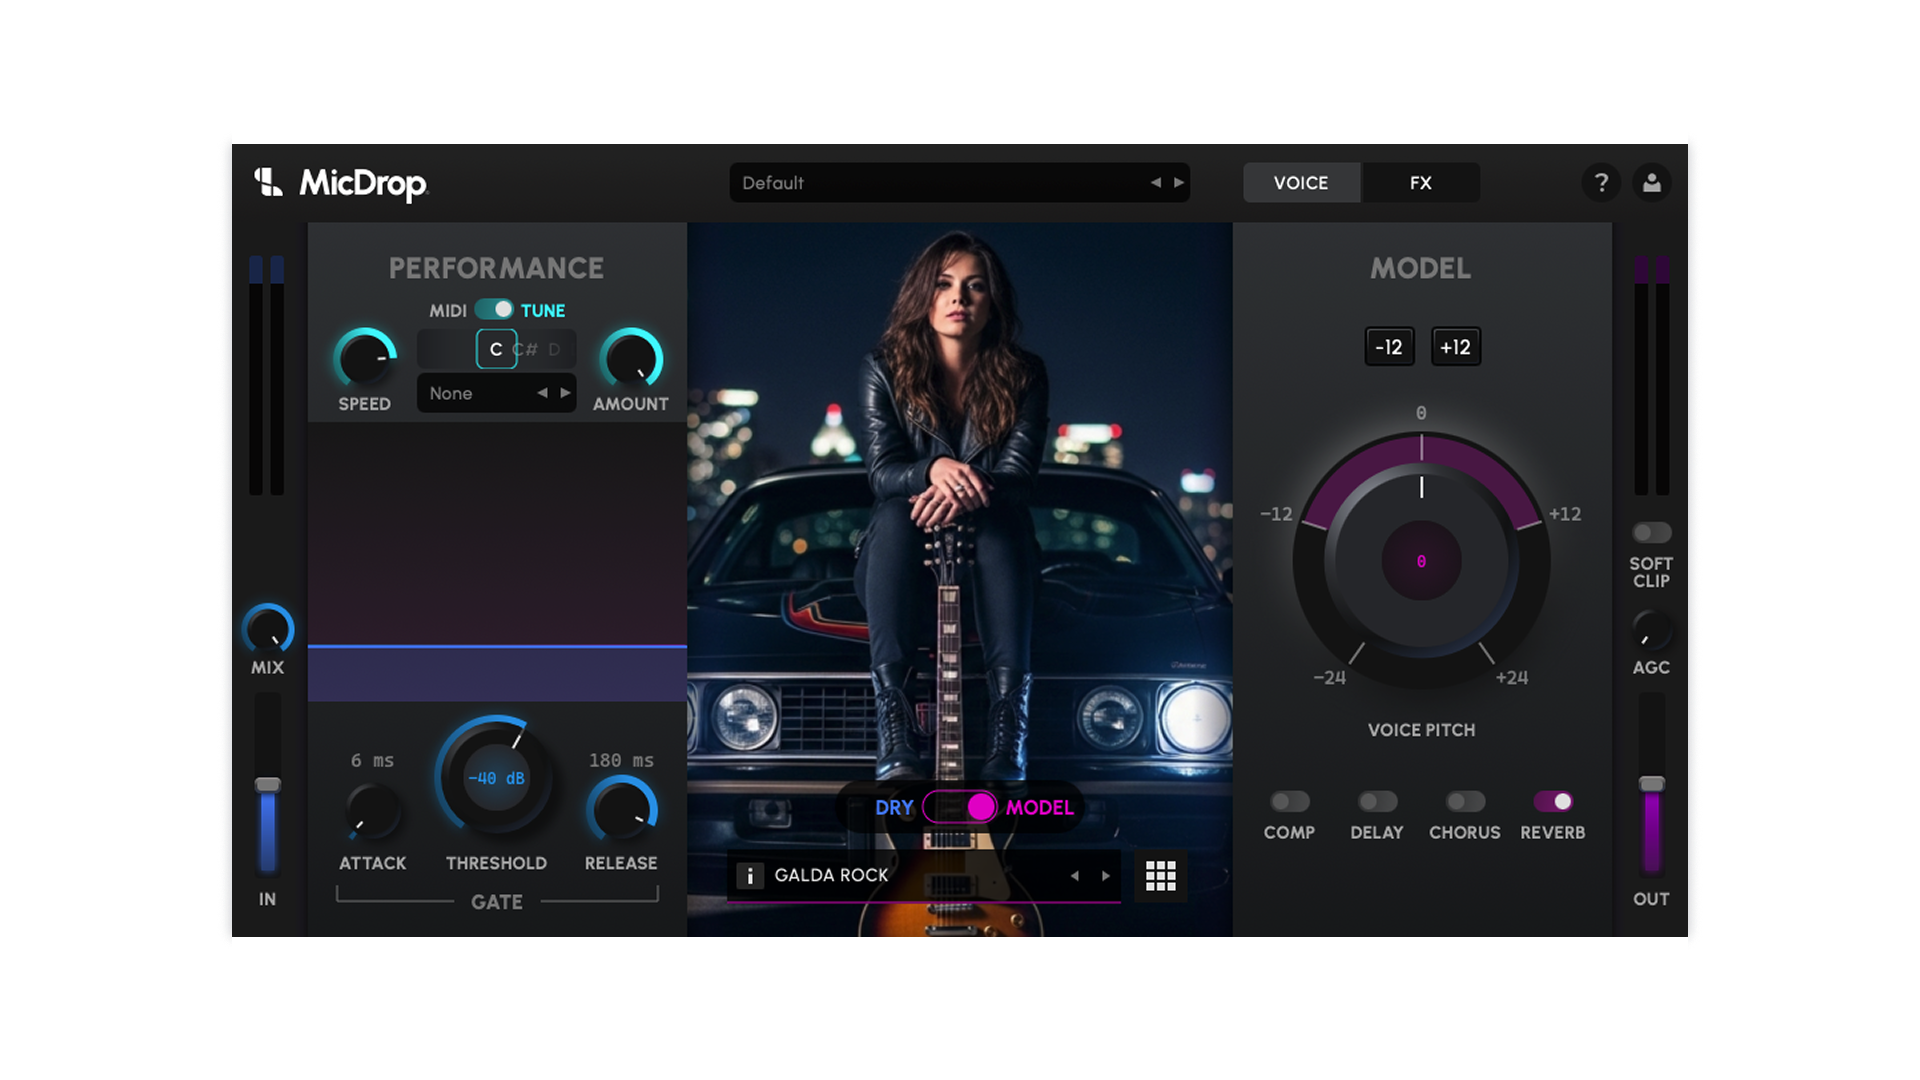
Task: Open the help question mark icon
Action: pos(1602,182)
